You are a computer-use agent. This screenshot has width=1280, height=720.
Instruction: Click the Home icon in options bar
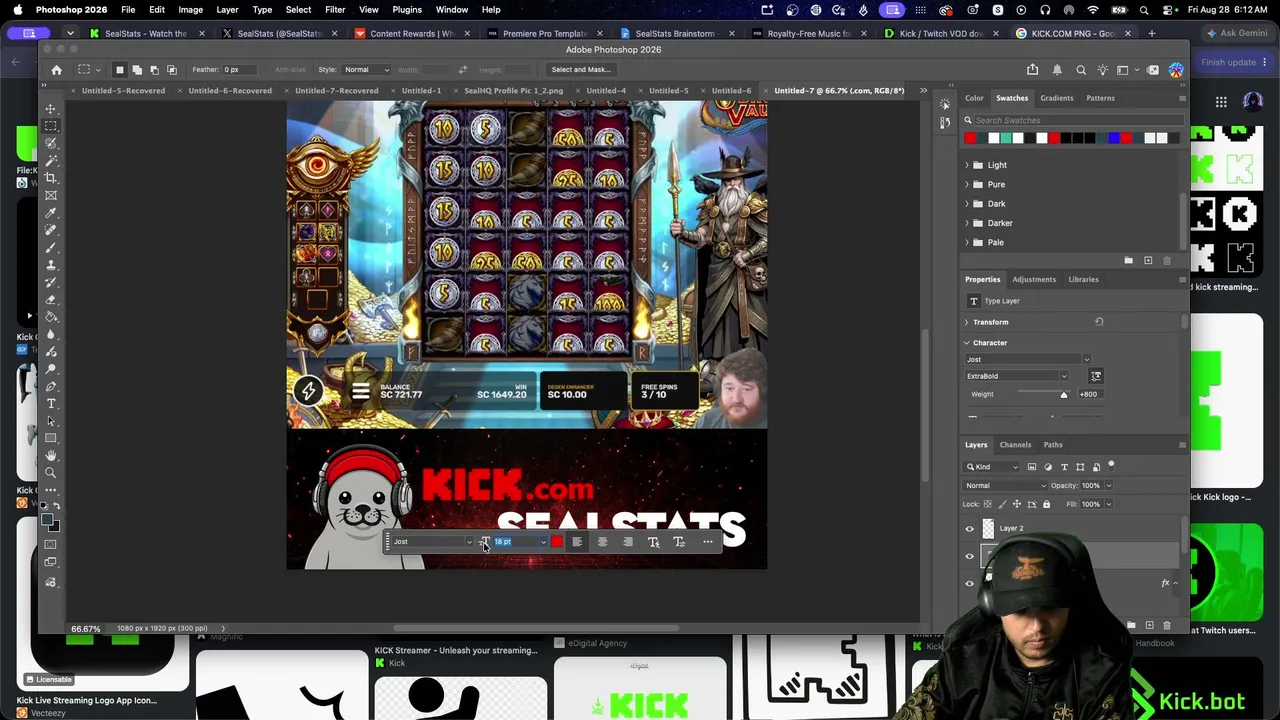[x=56, y=70]
